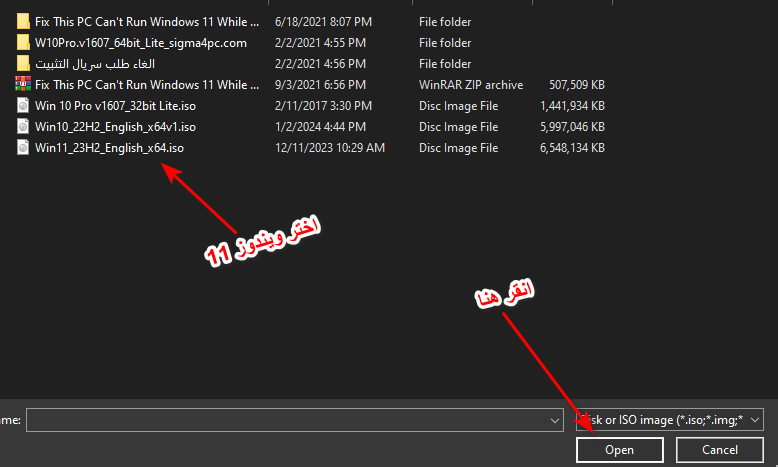
Task: Click File folder type in the Arabic-named folder row
Action: coord(445,64)
